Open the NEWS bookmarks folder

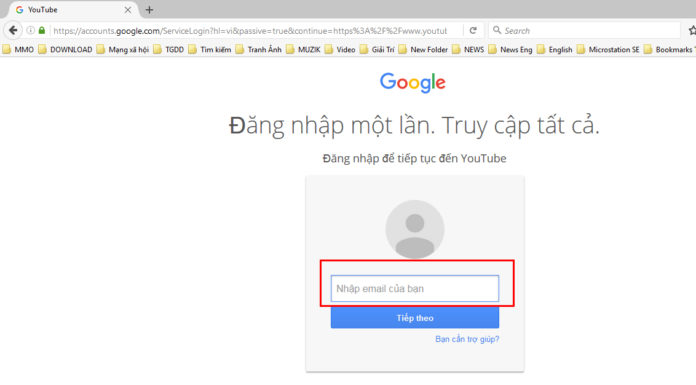click(x=468, y=49)
